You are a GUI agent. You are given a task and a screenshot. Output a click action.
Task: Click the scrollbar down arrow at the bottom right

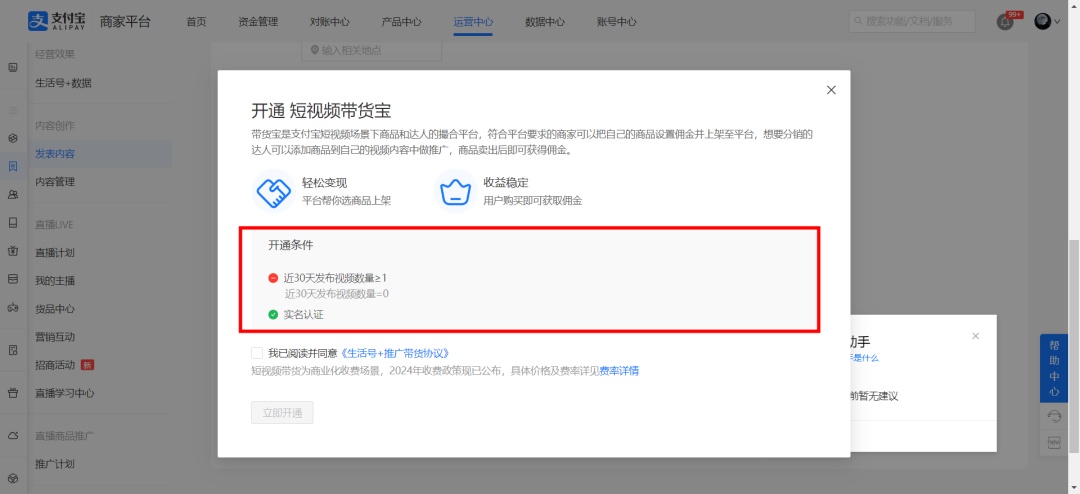tap(1074, 488)
